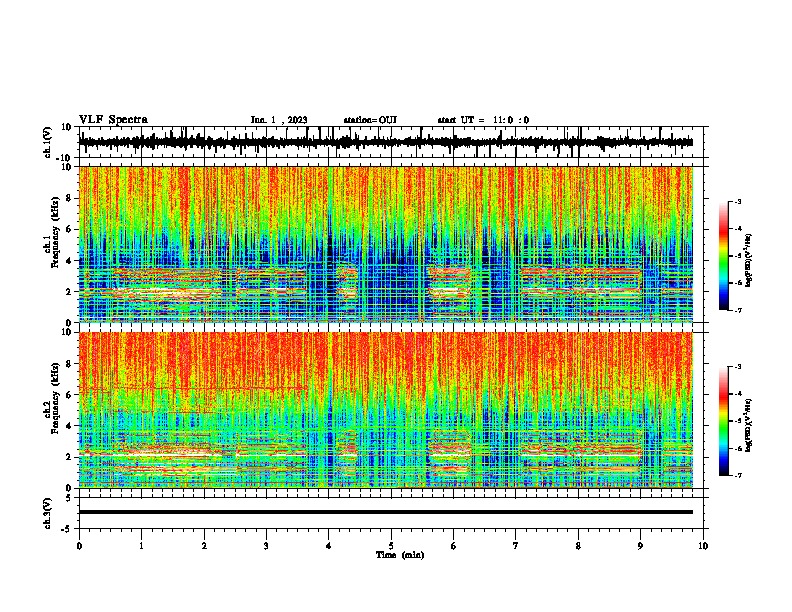Click the ch.1(V) waveform axis label
Image resolution: width=792 pixels, height=612 pixels.
coord(48,142)
